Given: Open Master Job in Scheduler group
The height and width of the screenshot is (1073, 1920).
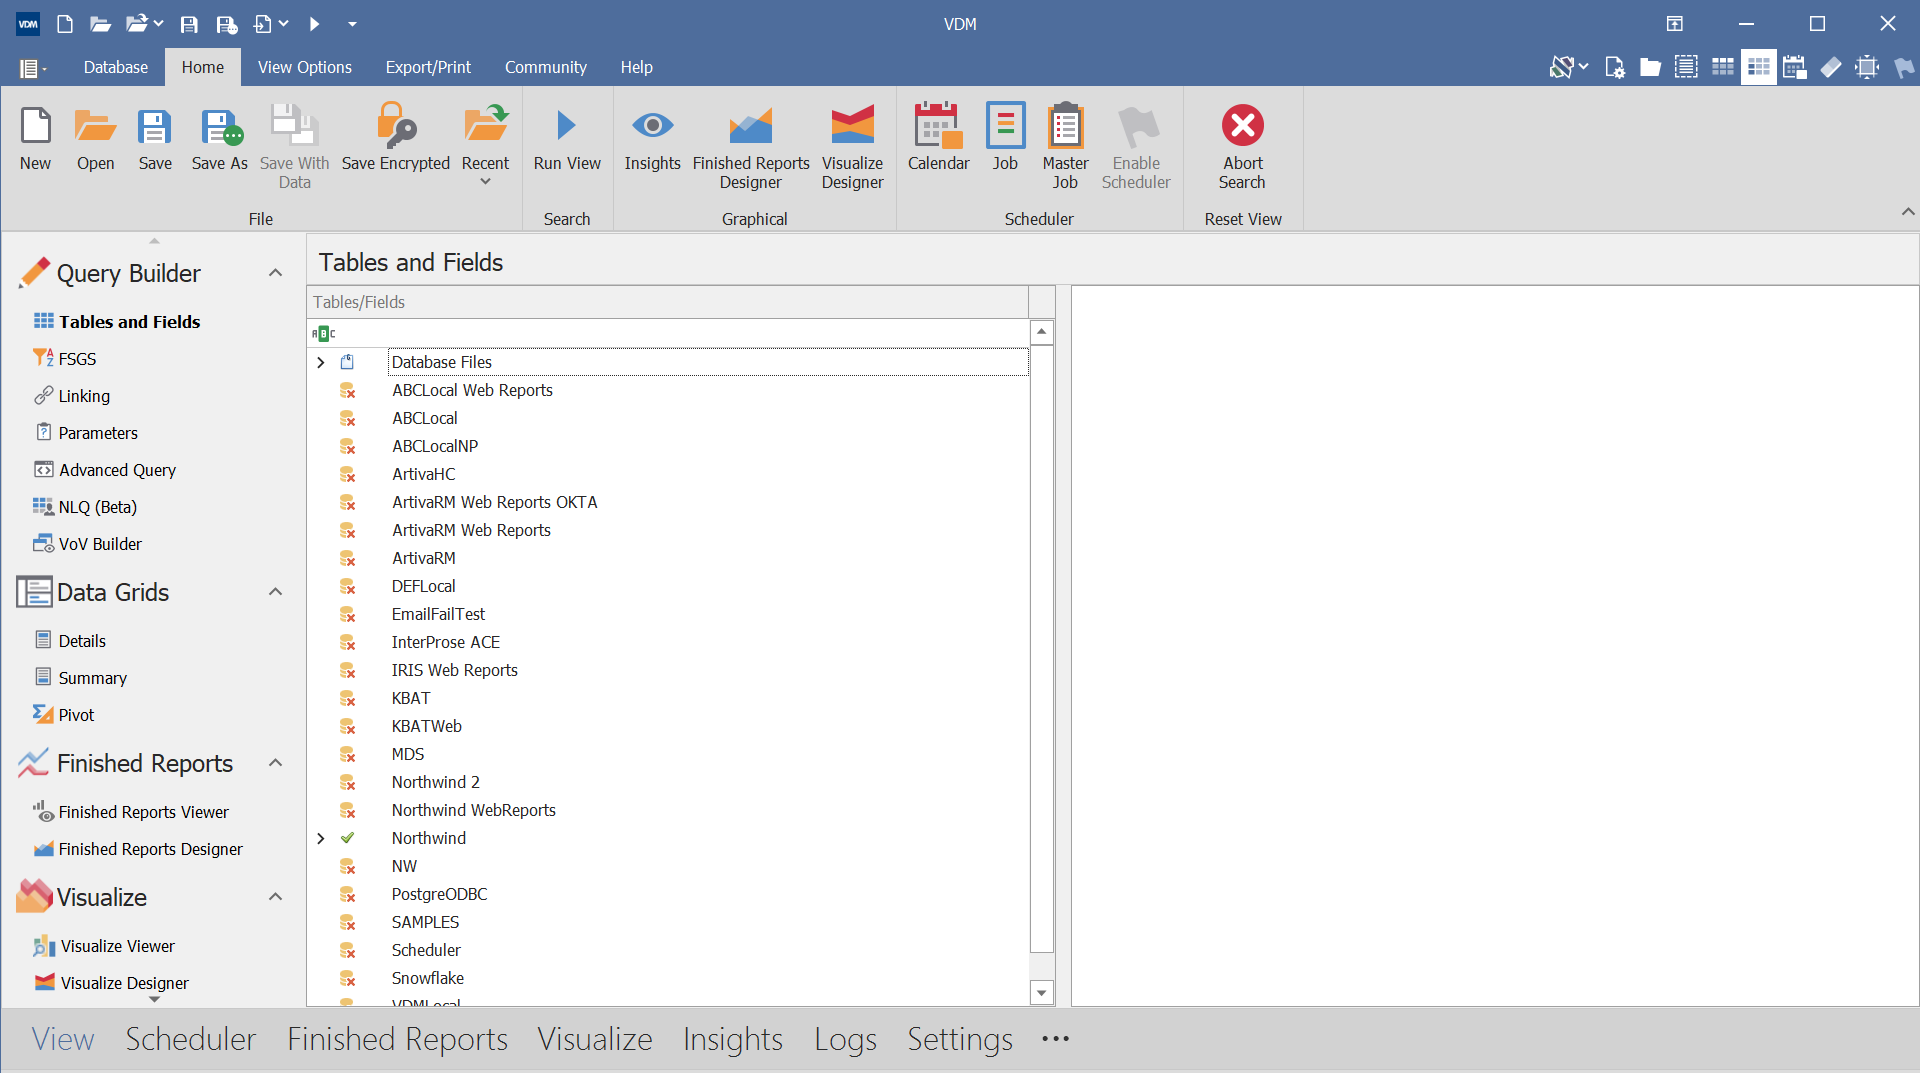Looking at the screenshot, I should point(1065,147).
